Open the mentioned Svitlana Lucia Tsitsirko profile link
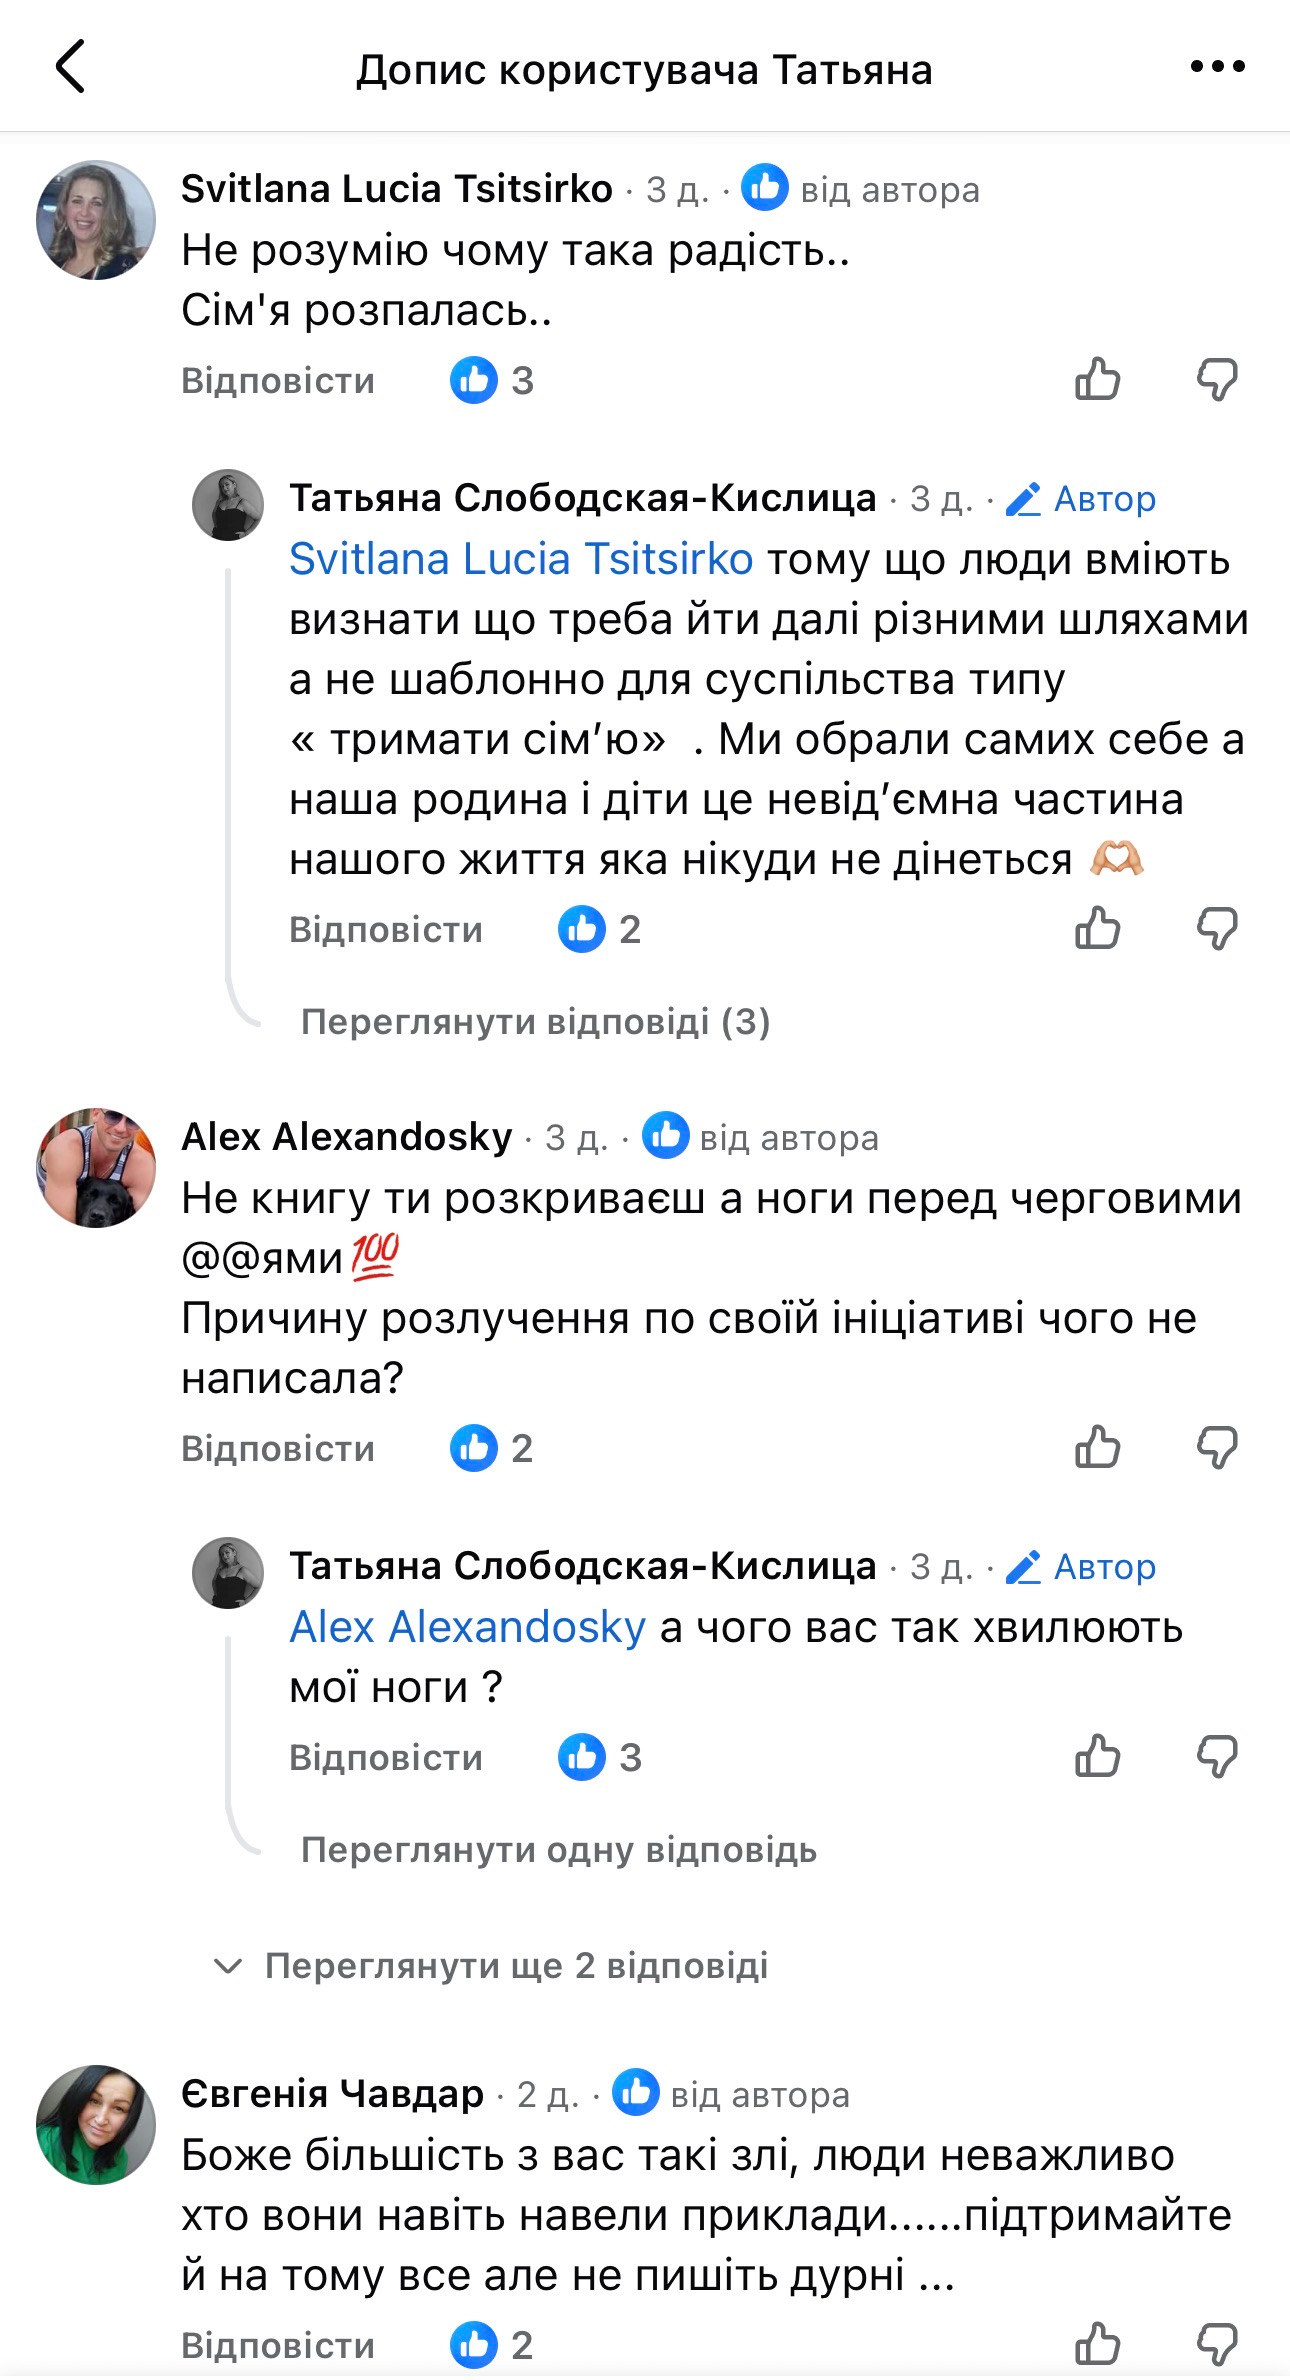The image size is (1290, 2380). 519,561
